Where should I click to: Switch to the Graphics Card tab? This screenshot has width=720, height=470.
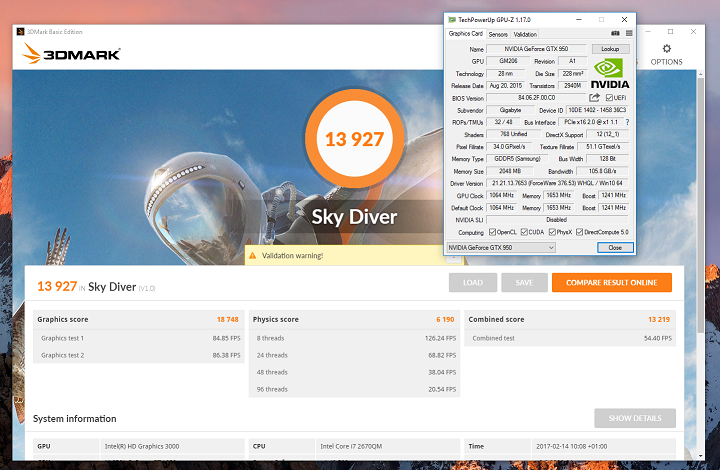[466, 34]
